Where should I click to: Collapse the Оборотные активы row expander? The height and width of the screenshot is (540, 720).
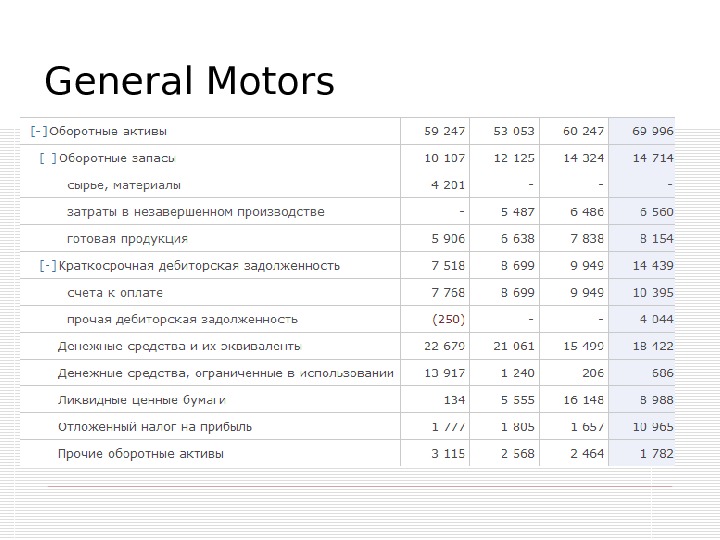pos(39,131)
